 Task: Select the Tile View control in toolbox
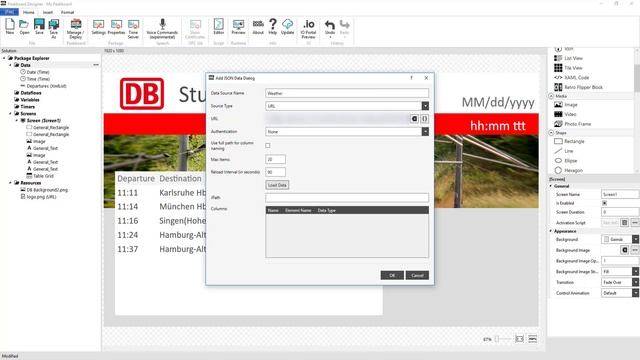click(x=569, y=68)
